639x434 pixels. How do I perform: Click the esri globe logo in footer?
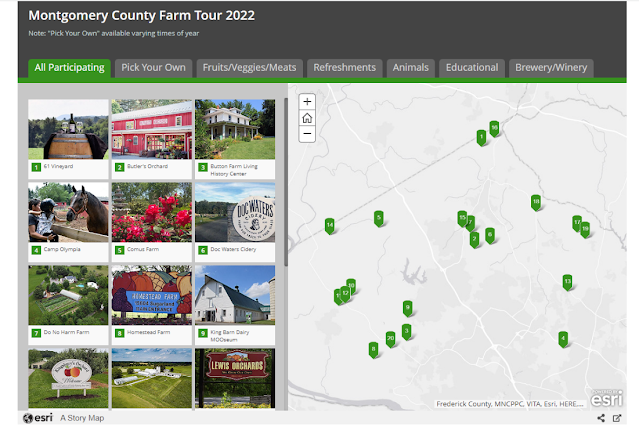(38, 418)
